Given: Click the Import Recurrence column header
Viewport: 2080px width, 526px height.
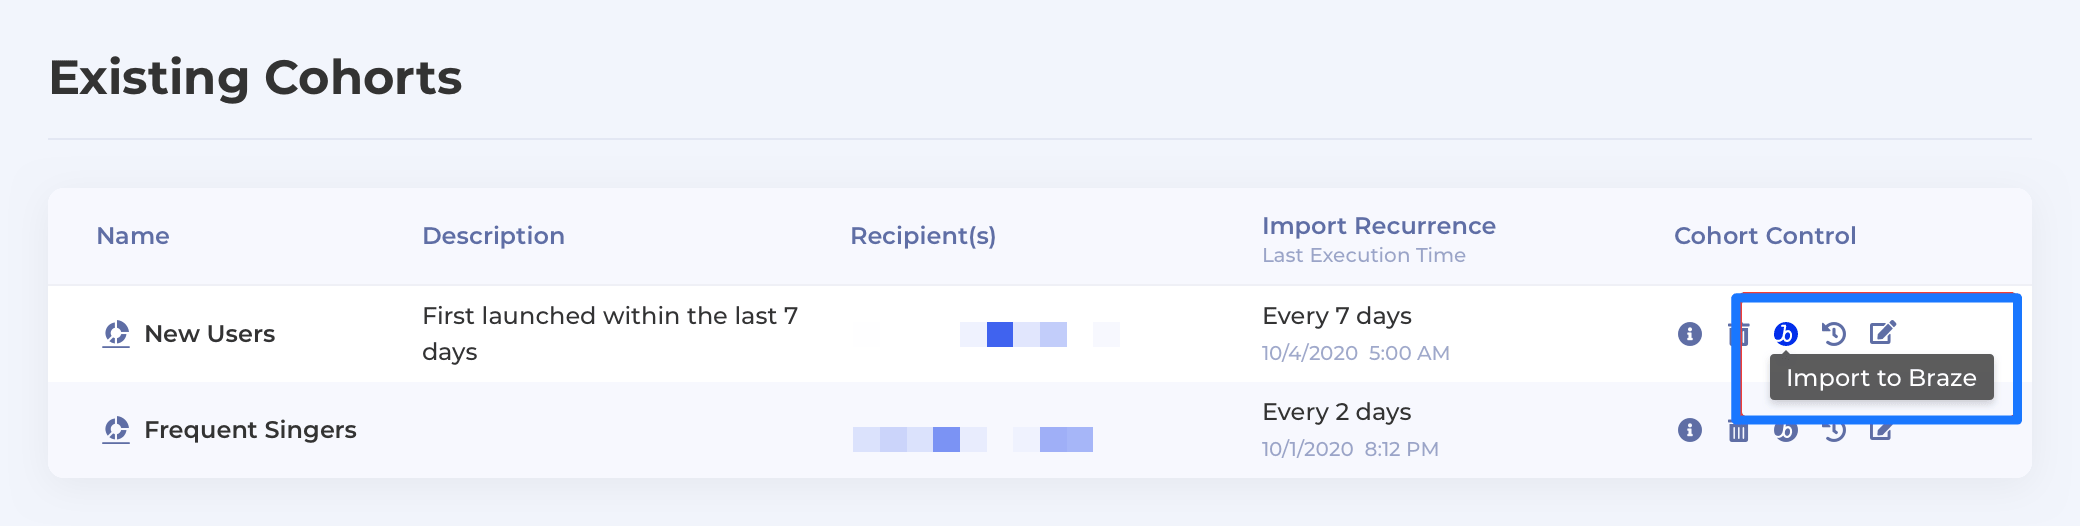Looking at the screenshot, I should tap(1378, 226).
